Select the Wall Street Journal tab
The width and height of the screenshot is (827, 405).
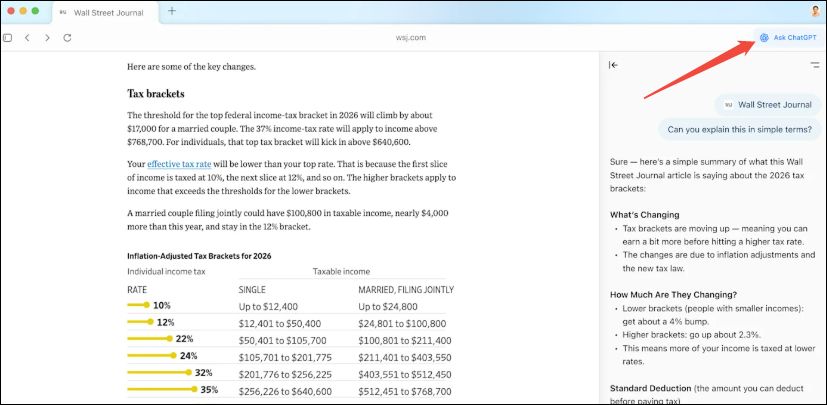pyautogui.click(x=108, y=12)
